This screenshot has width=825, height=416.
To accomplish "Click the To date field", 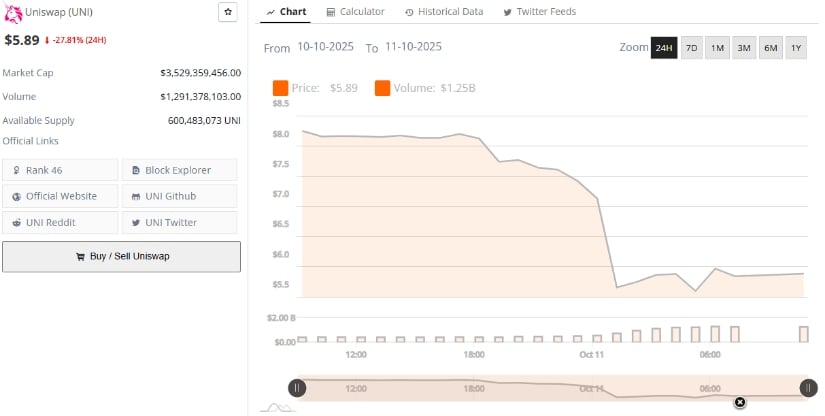I will pyautogui.click(x=412, y=47).
